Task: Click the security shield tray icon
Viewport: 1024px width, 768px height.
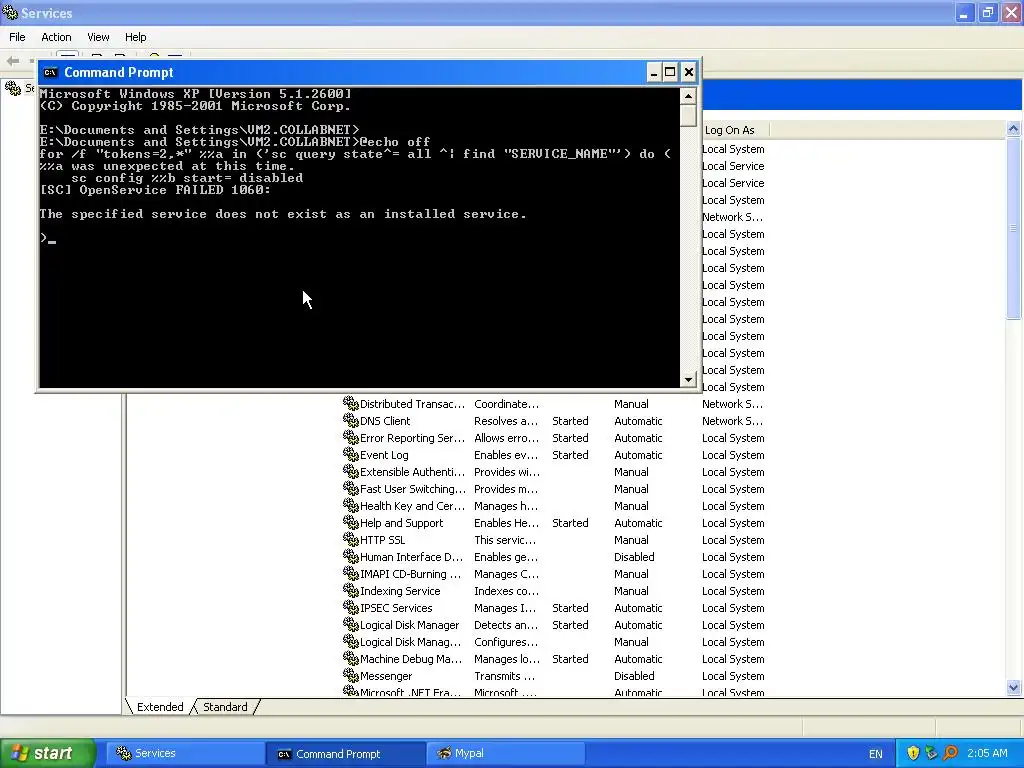Action: (x=913, y=753)
